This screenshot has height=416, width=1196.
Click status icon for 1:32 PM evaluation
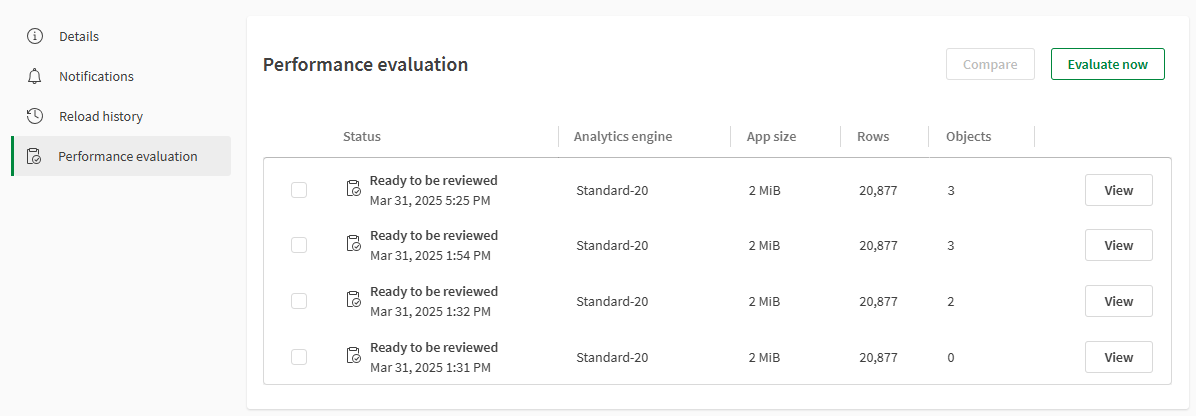[x=353, y=300]
